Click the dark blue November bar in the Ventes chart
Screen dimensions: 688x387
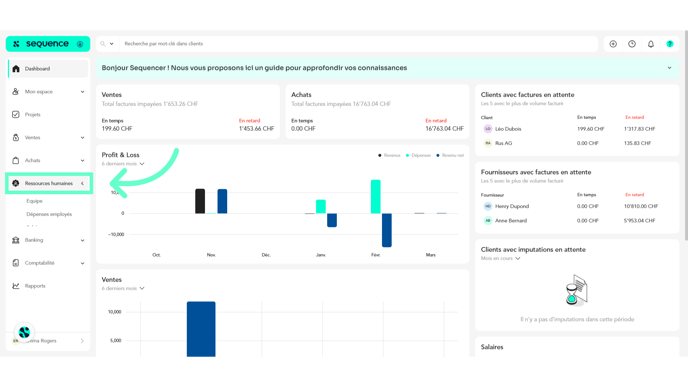[201, 329]
